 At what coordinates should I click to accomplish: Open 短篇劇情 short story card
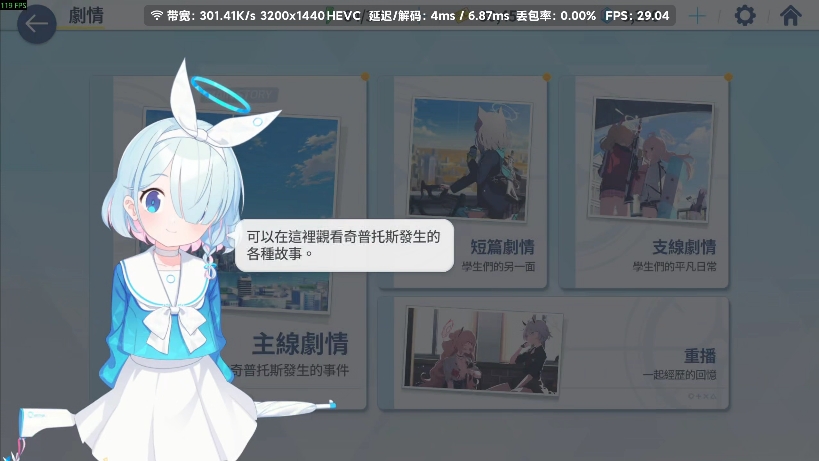(463, 182)
